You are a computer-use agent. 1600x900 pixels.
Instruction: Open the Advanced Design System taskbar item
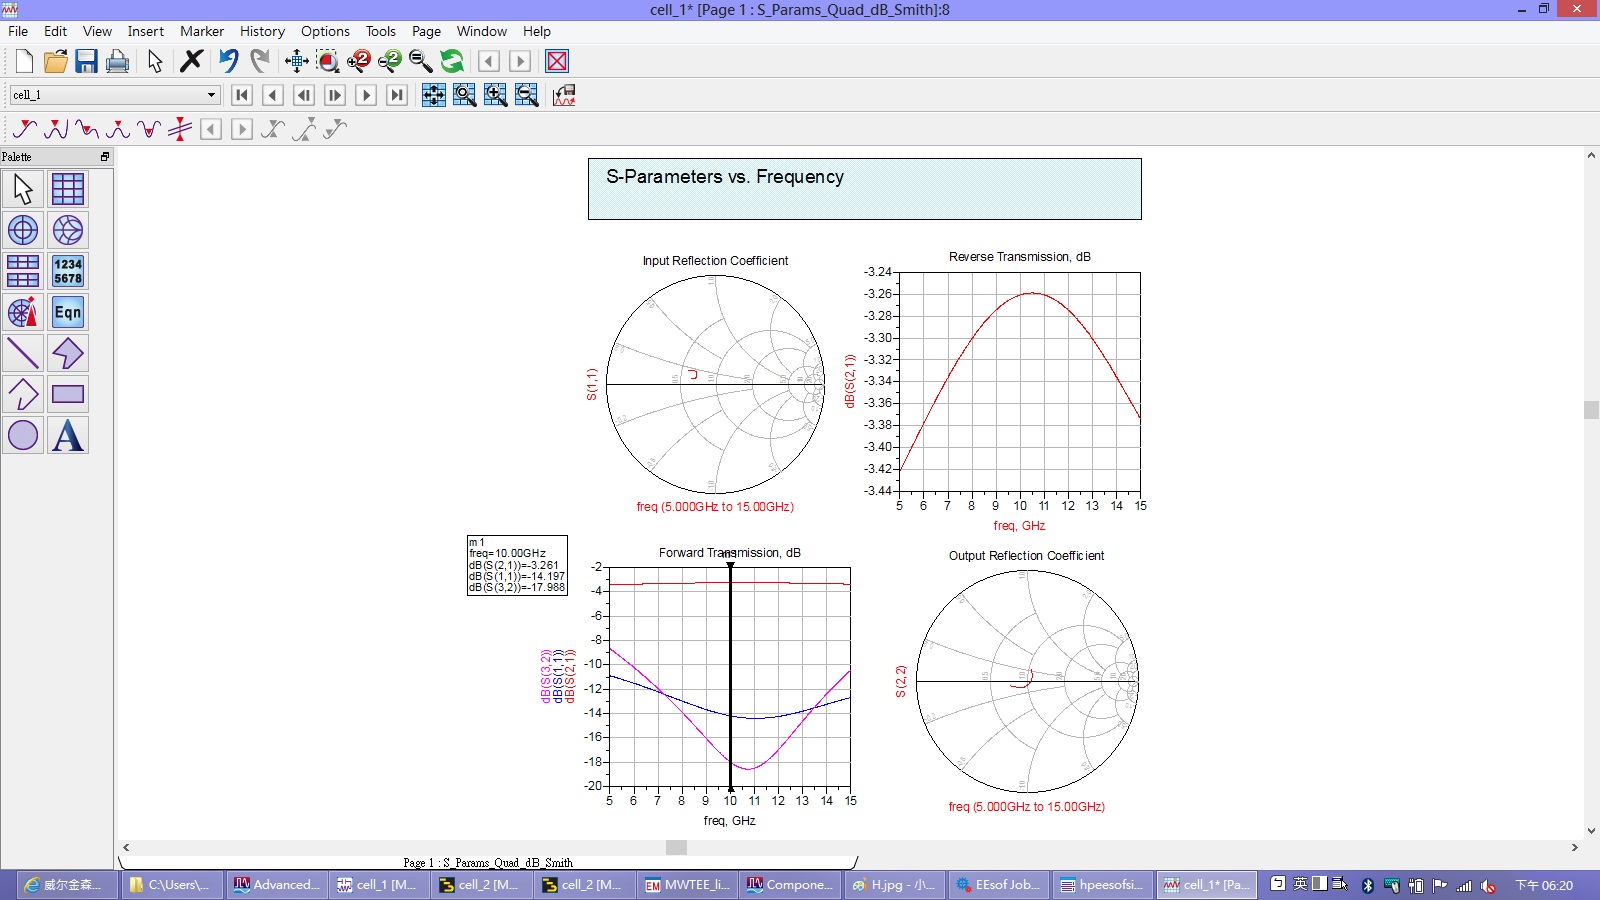click(277, 884)
